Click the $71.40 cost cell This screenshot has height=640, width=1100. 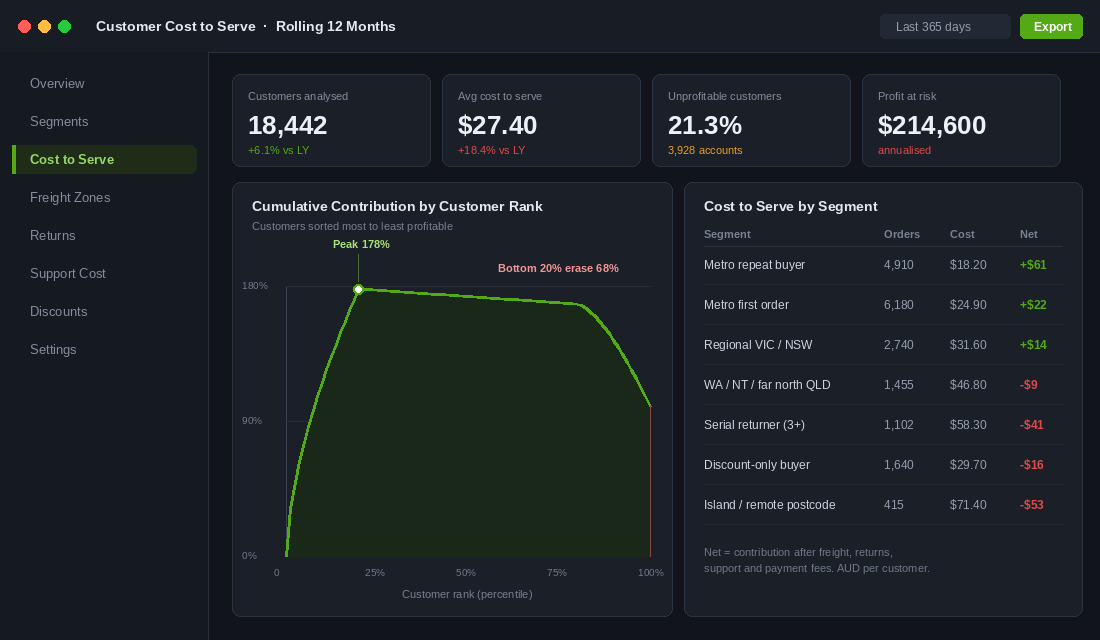[968, 505]
